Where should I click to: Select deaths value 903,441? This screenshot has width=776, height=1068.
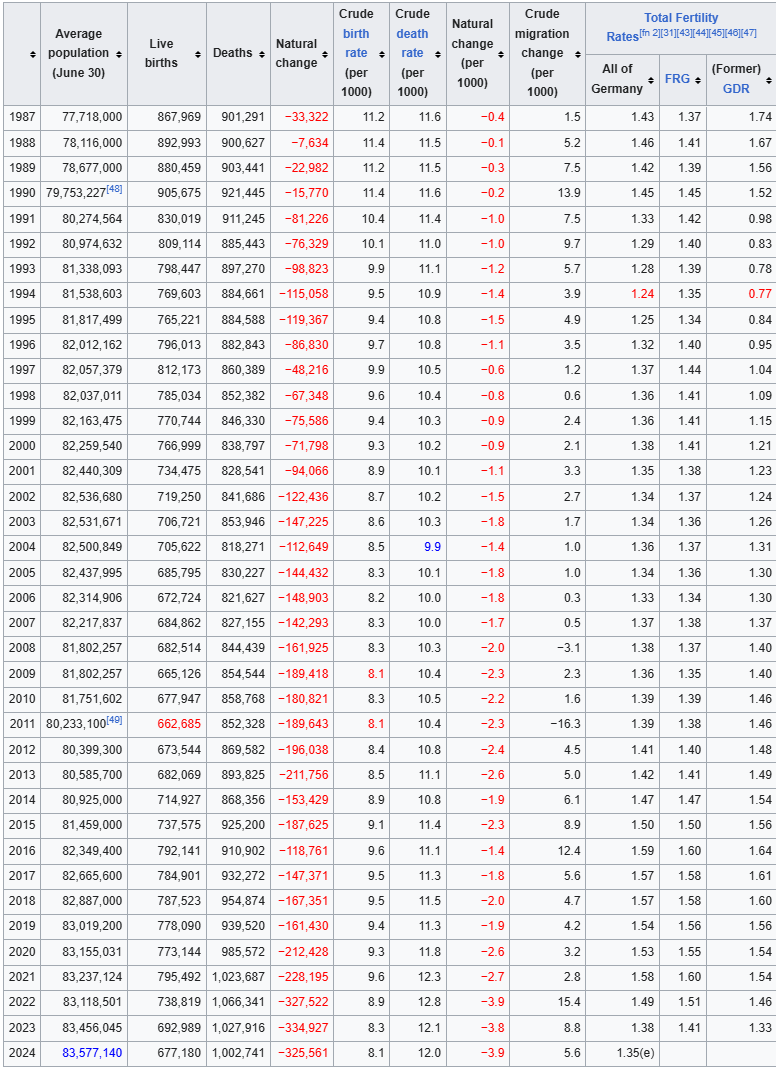[243, 168]
